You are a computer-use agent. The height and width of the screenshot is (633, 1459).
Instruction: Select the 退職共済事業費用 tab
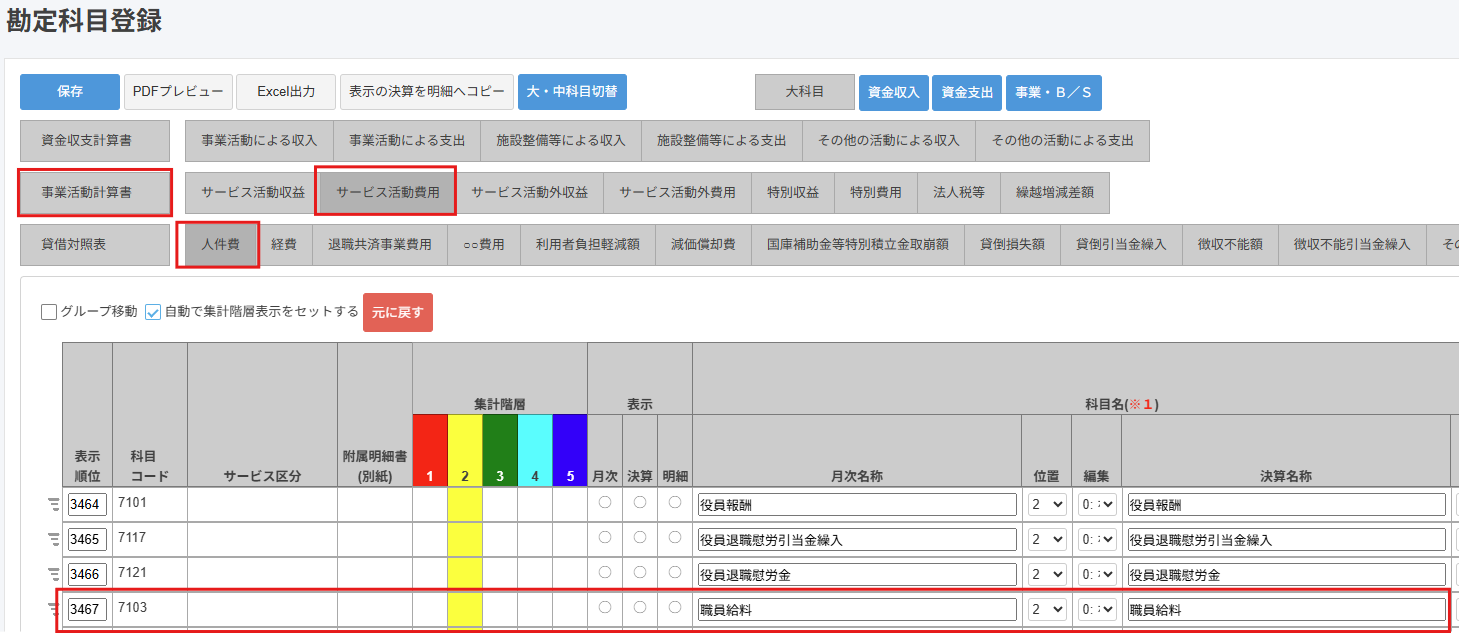tap(380, 245)
